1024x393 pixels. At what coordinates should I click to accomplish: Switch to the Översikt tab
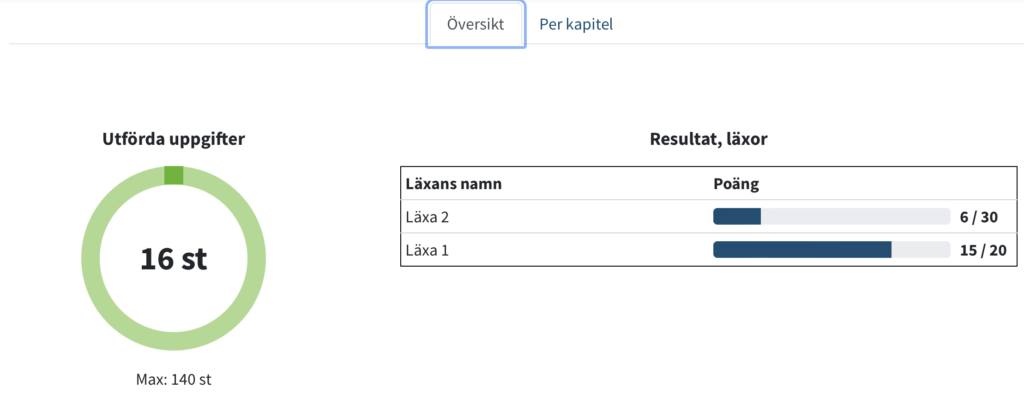[475, 25]
